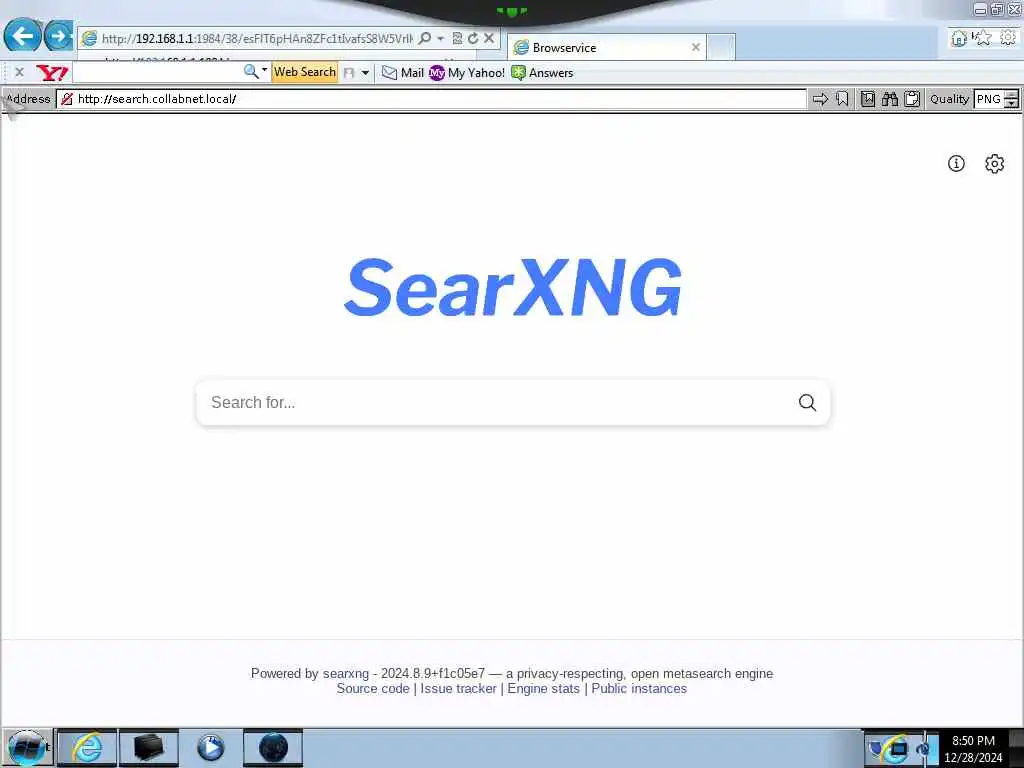Open the Engine stats link

(543, 688)
